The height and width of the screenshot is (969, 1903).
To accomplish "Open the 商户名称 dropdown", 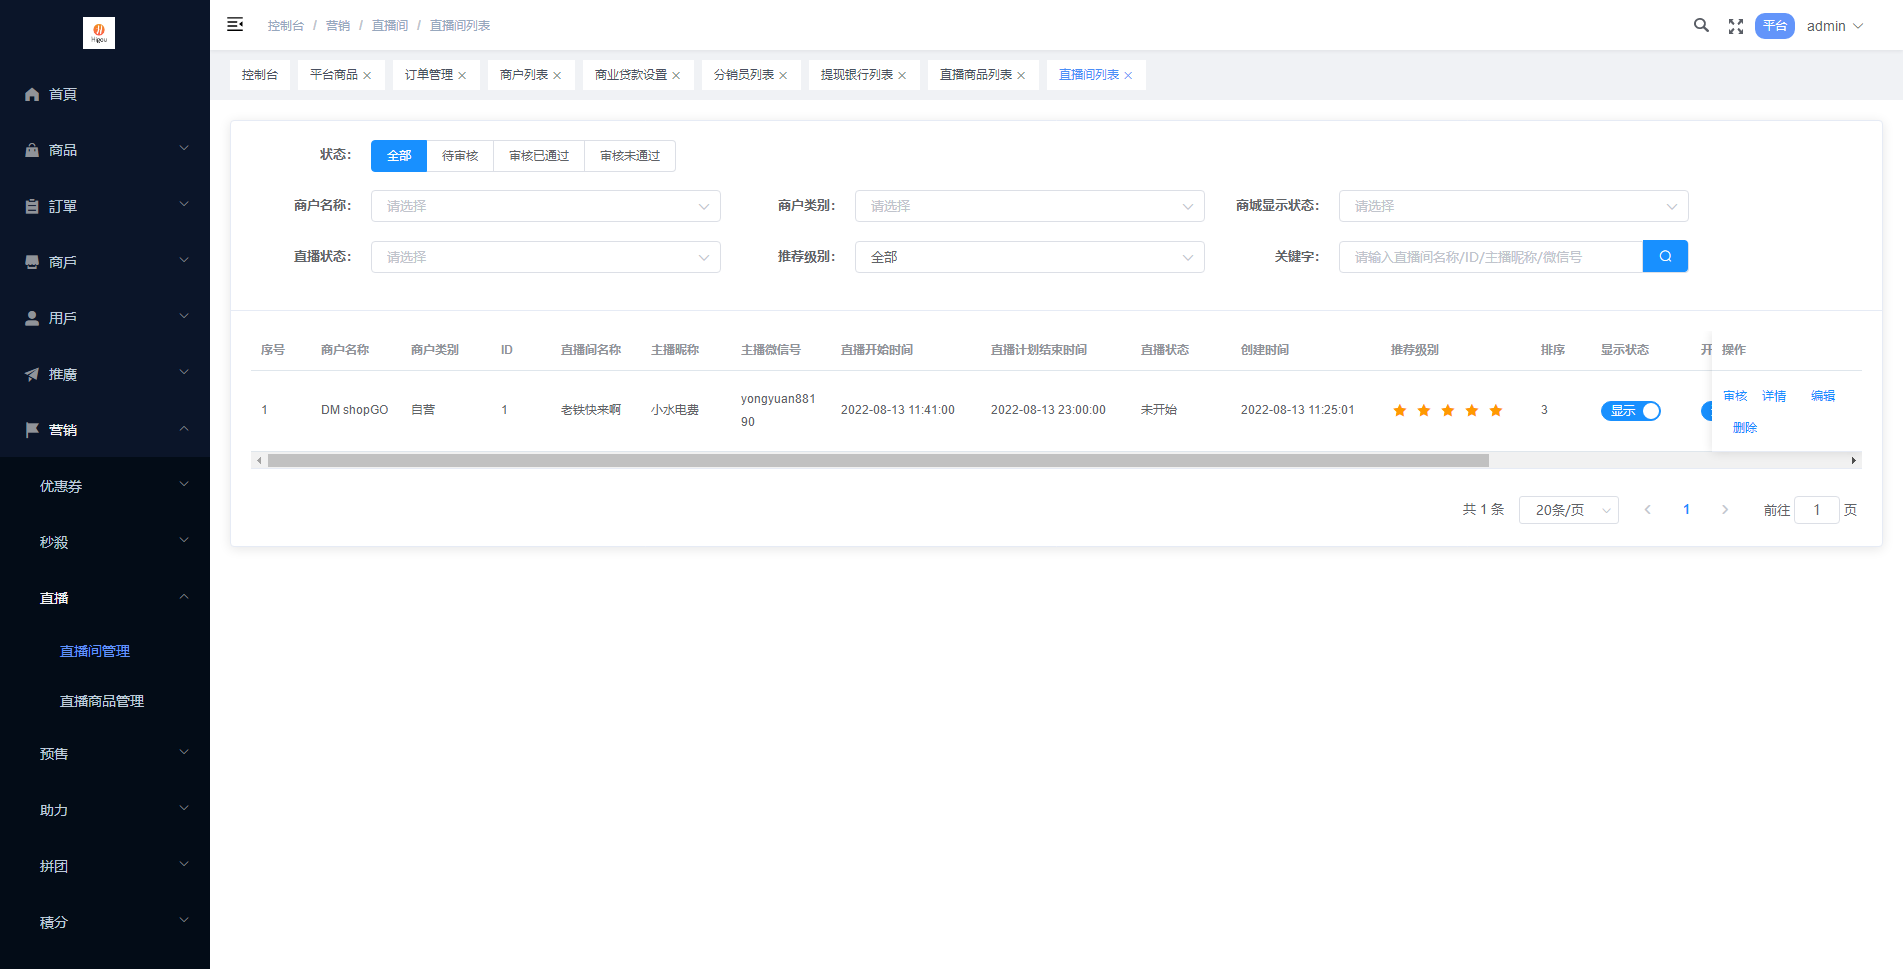I will [x=545, y=206].
